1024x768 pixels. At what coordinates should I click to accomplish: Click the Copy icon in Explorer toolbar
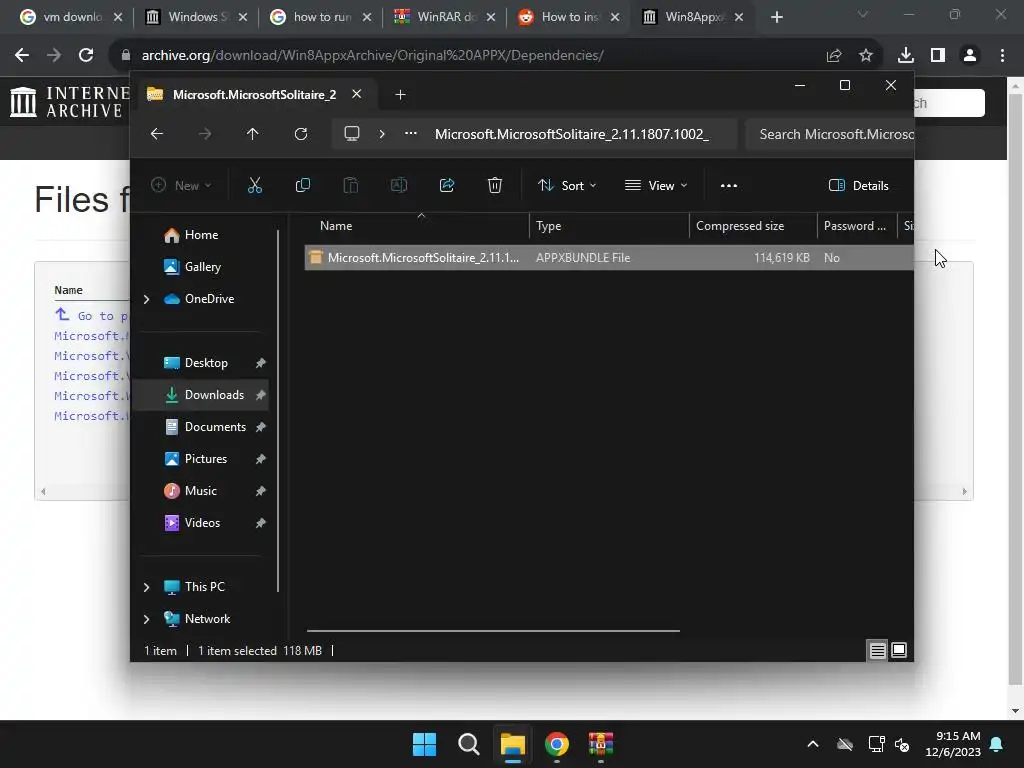pos(302,185)
